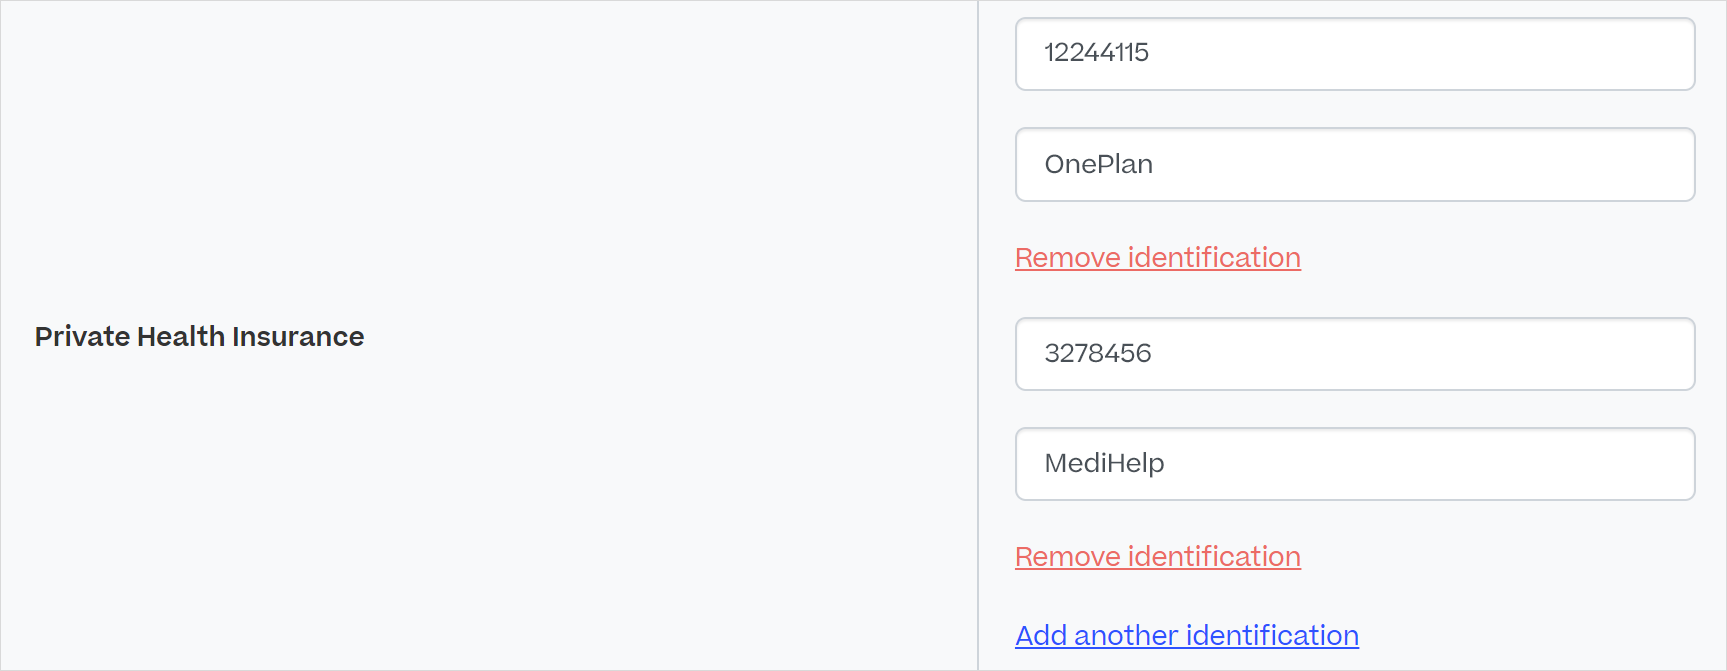1727x671 pixels.
Task: Place cursor in OnePlan insurer field
Action: [x=1355, y=164]
